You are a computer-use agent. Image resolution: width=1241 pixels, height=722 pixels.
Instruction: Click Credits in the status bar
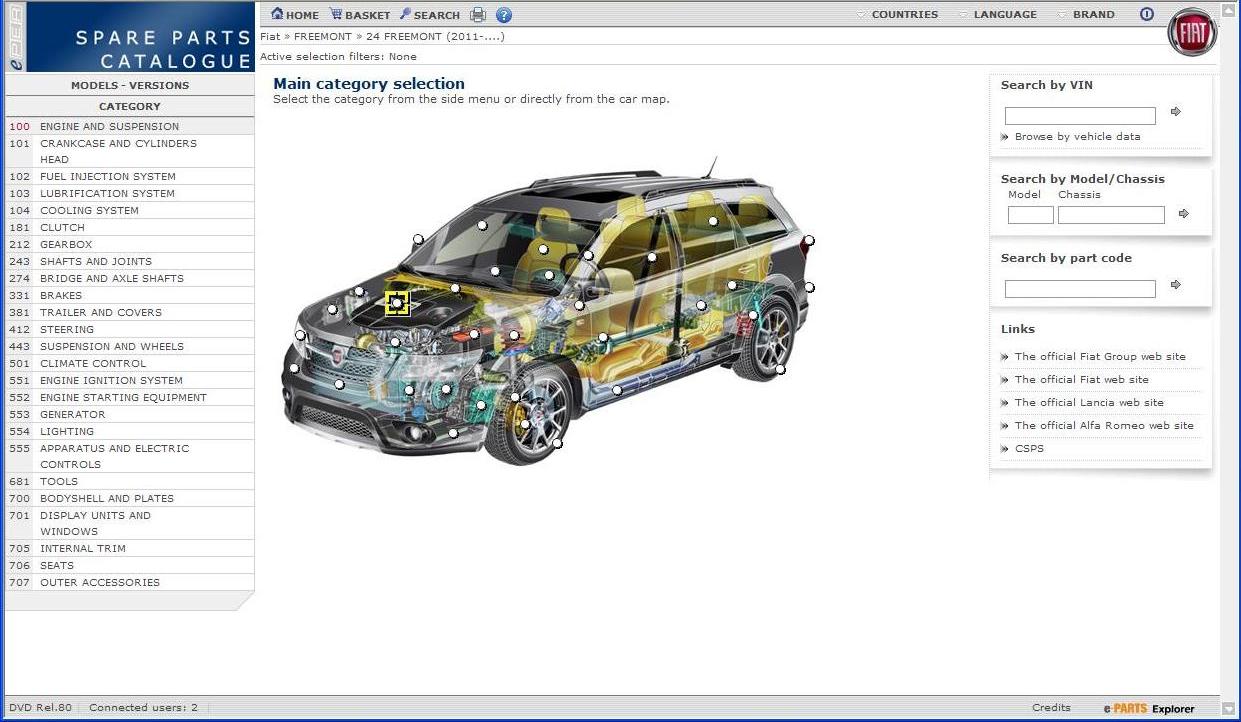tap(1051, 708)
